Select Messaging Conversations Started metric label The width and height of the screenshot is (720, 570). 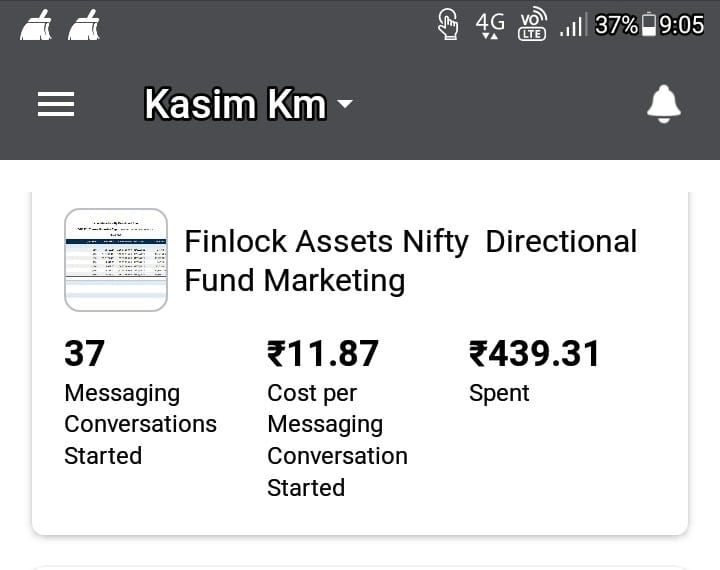click(141, 424)
